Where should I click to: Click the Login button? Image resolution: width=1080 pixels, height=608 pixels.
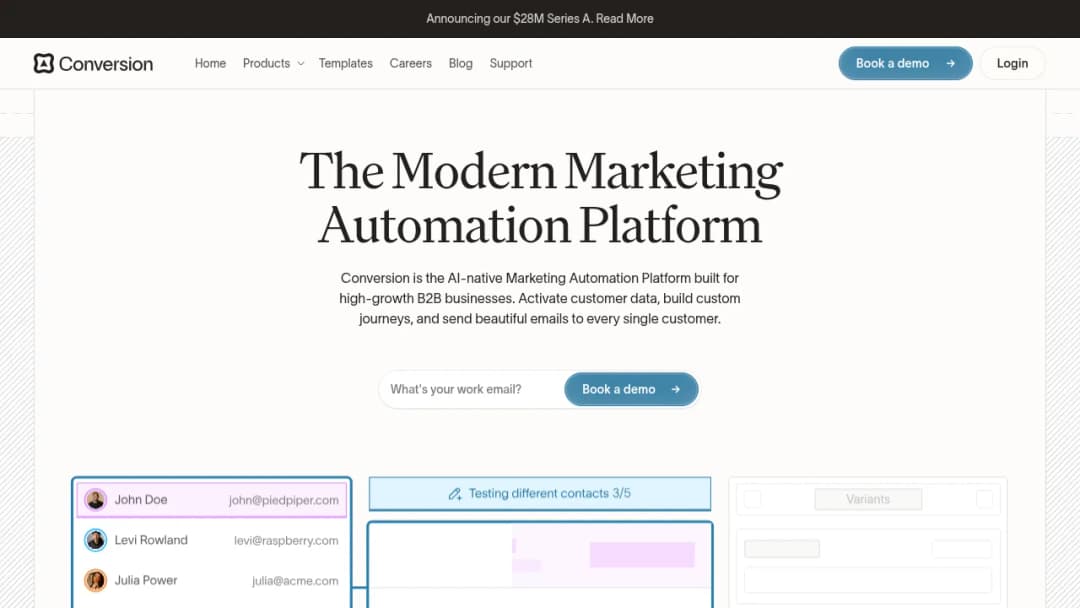click(x=1012, y=63)
